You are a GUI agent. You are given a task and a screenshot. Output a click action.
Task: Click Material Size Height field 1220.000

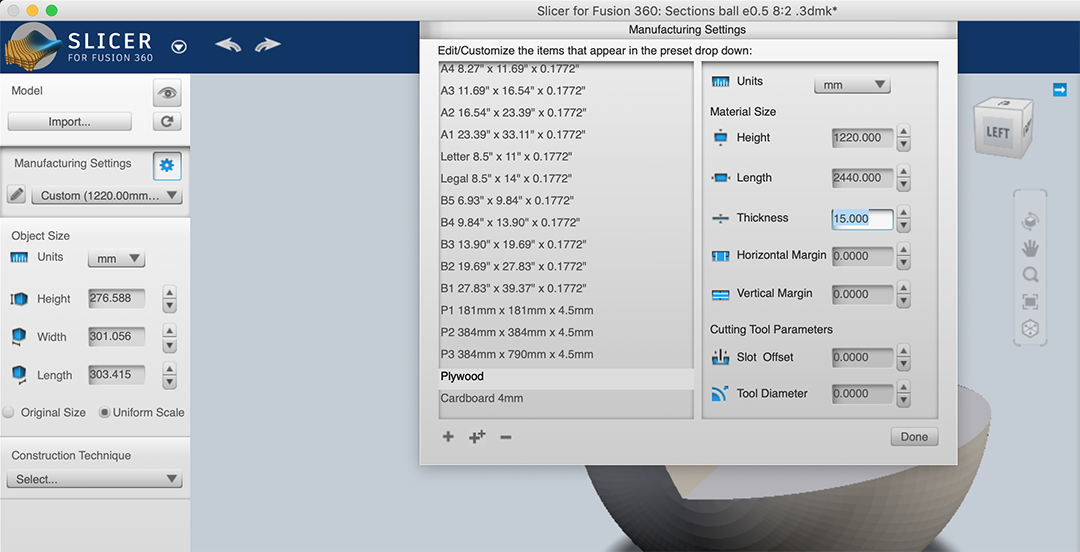[x=862, y=138]
